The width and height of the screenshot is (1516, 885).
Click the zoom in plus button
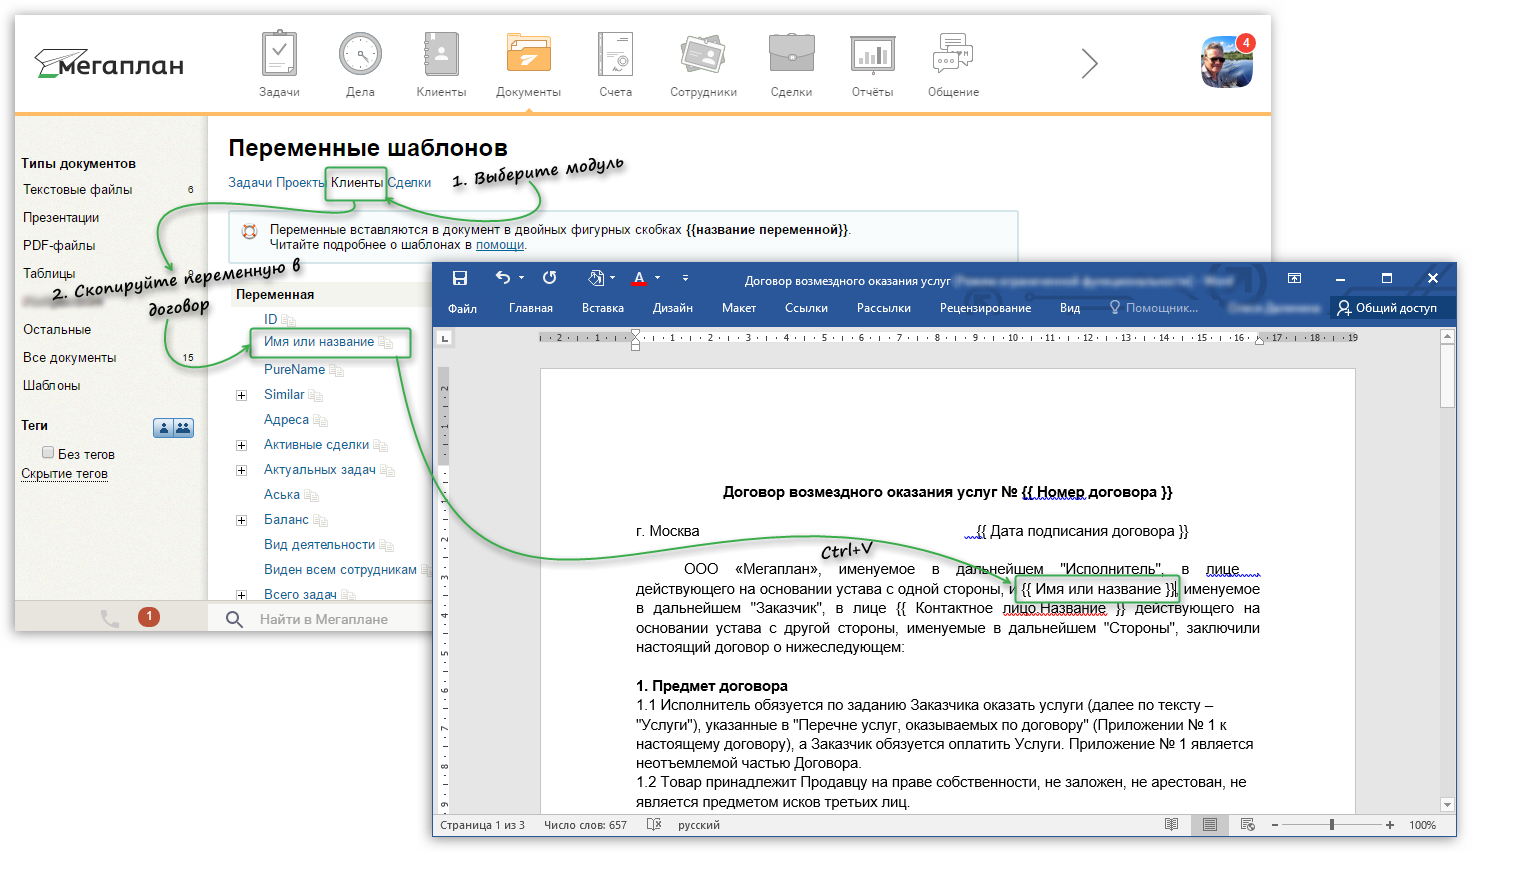tap(1390, 825)
